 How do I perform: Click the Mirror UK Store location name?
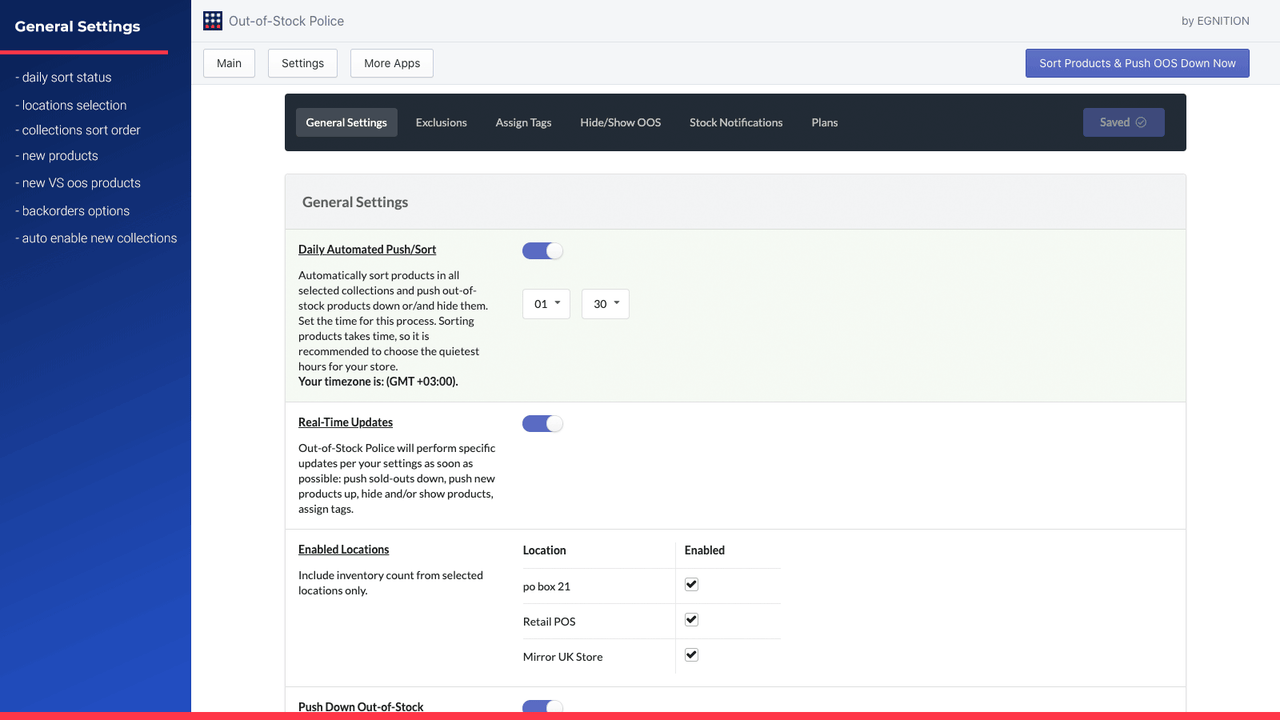coord(562,657)
